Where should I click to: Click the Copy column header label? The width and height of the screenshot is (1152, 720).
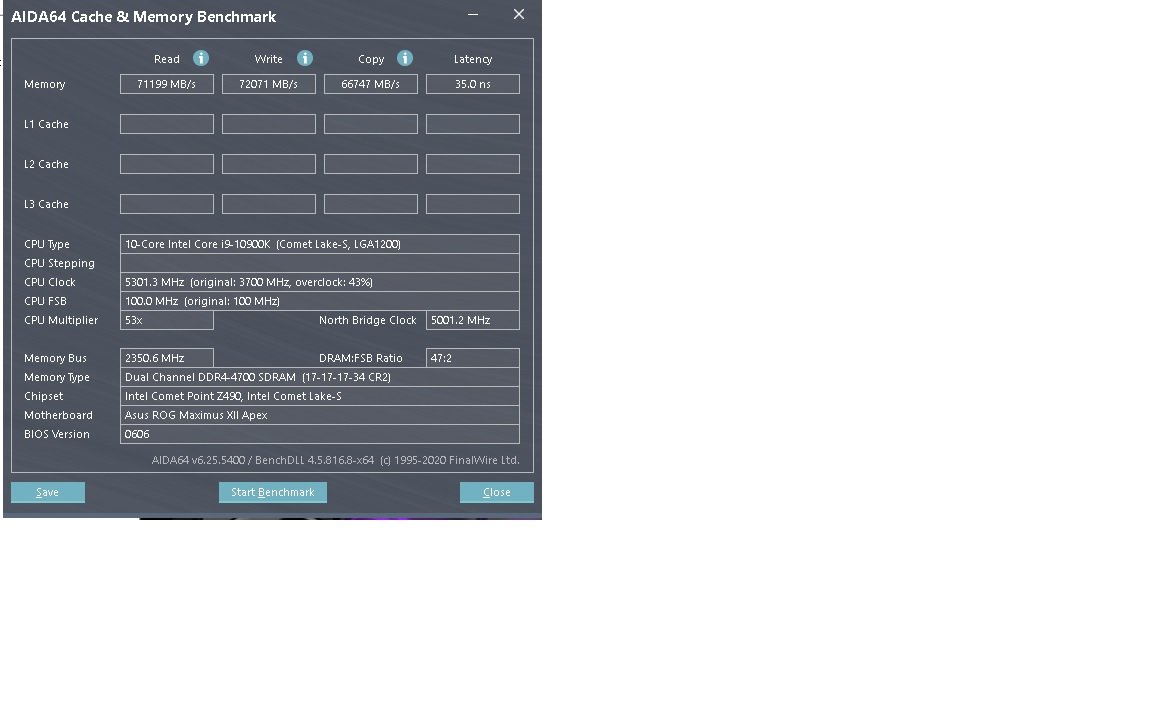371,59
